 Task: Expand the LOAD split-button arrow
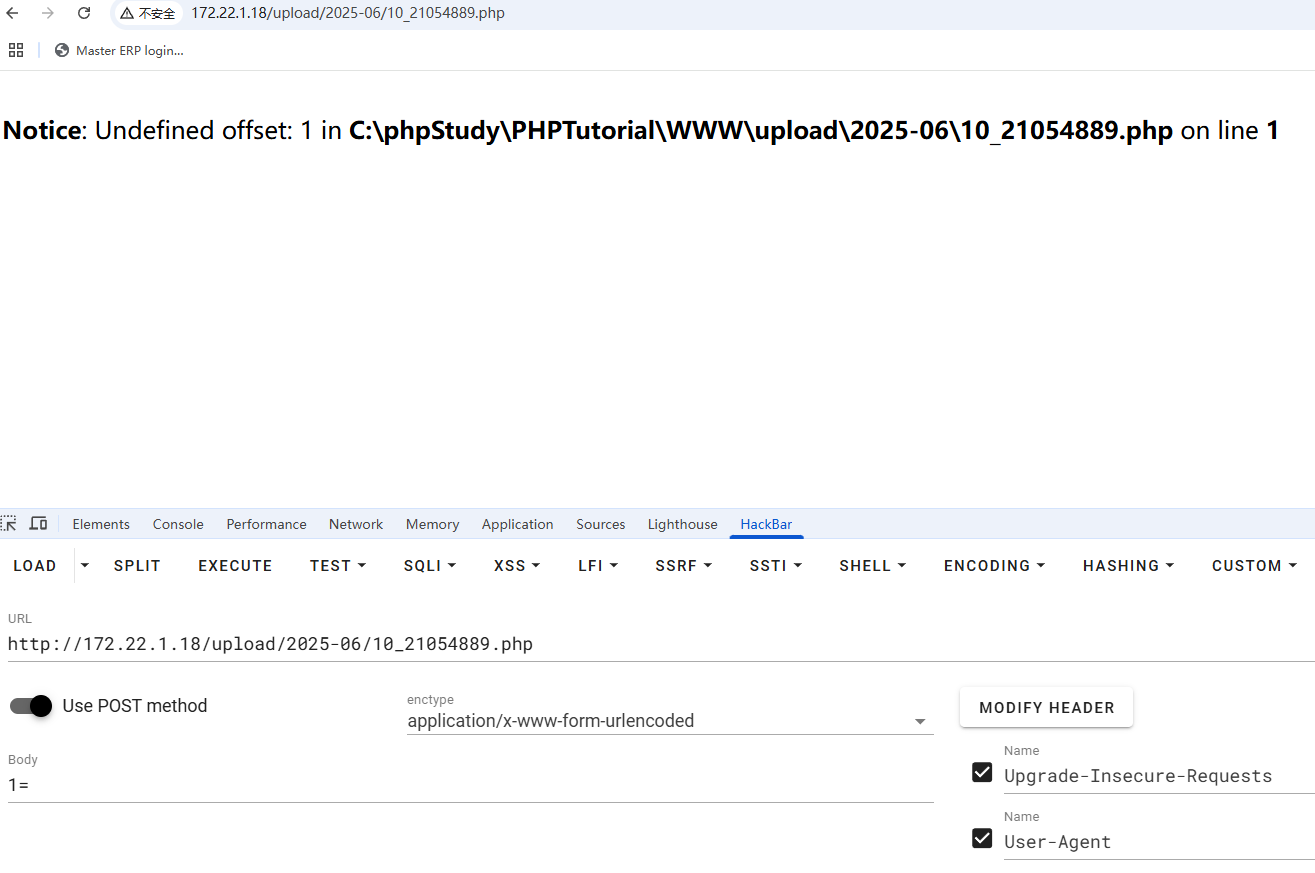tap(85, 566)
